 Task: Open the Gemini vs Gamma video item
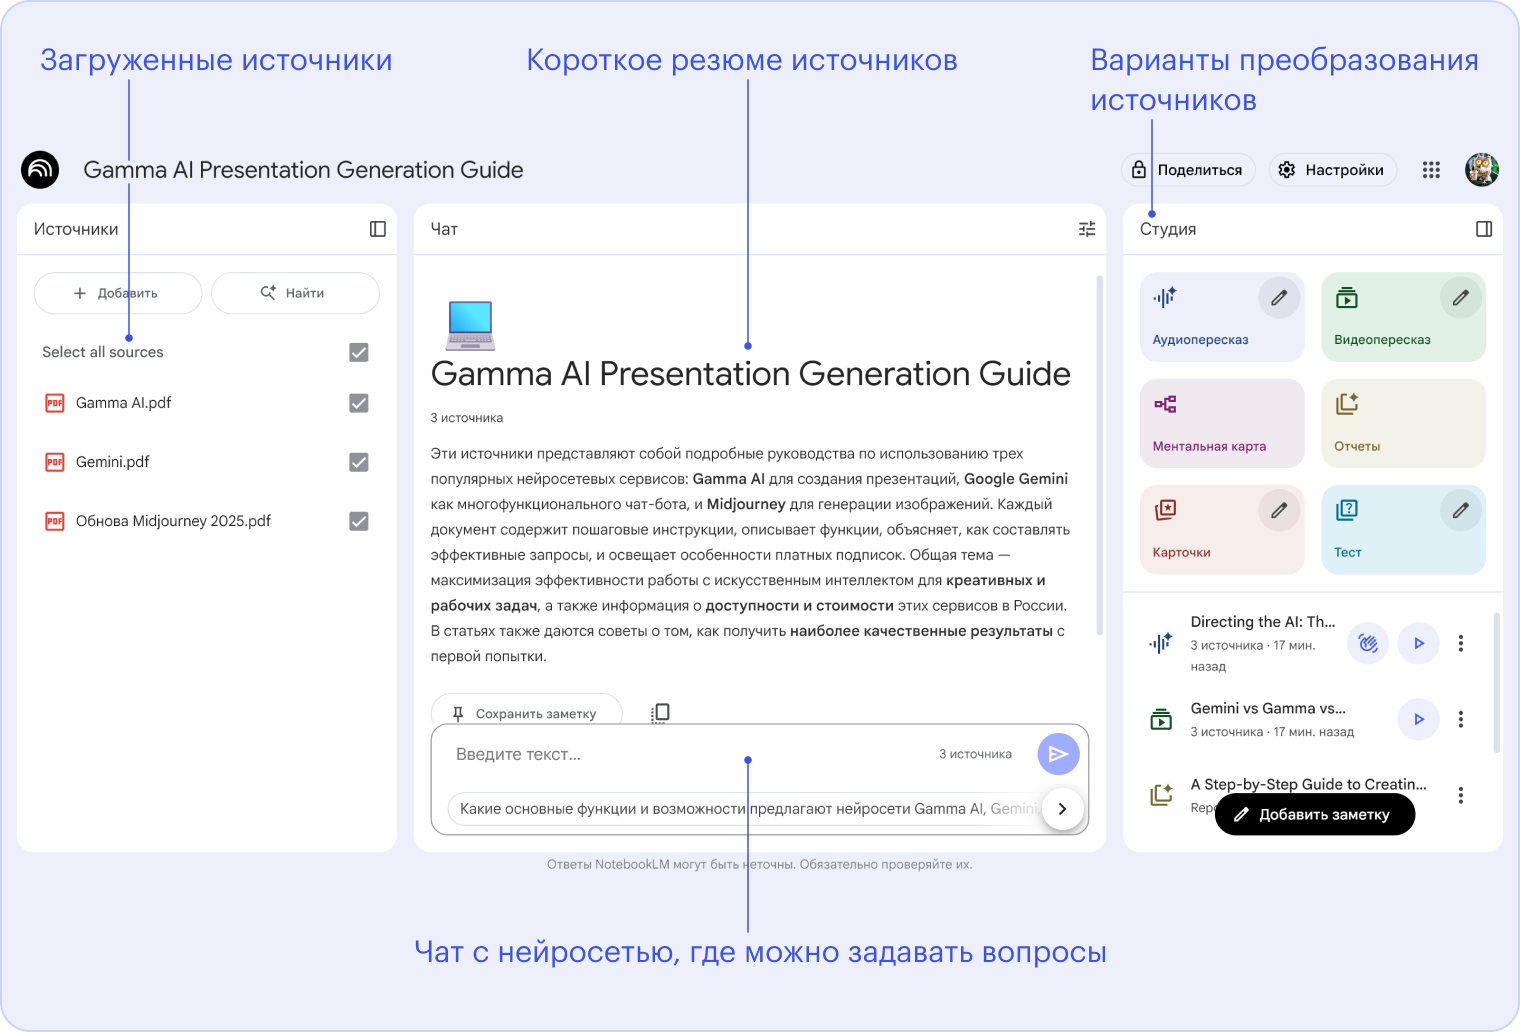(1272, 719)
